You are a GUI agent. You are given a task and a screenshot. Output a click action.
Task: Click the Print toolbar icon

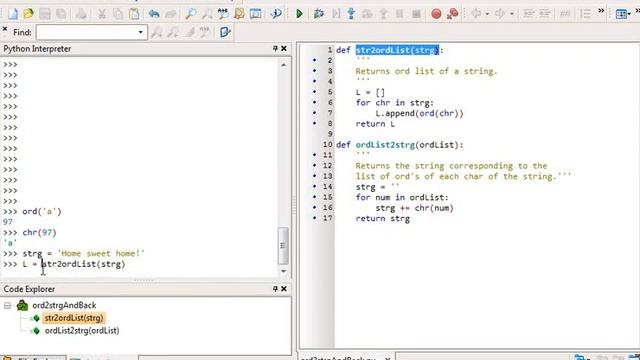(81, 14)
